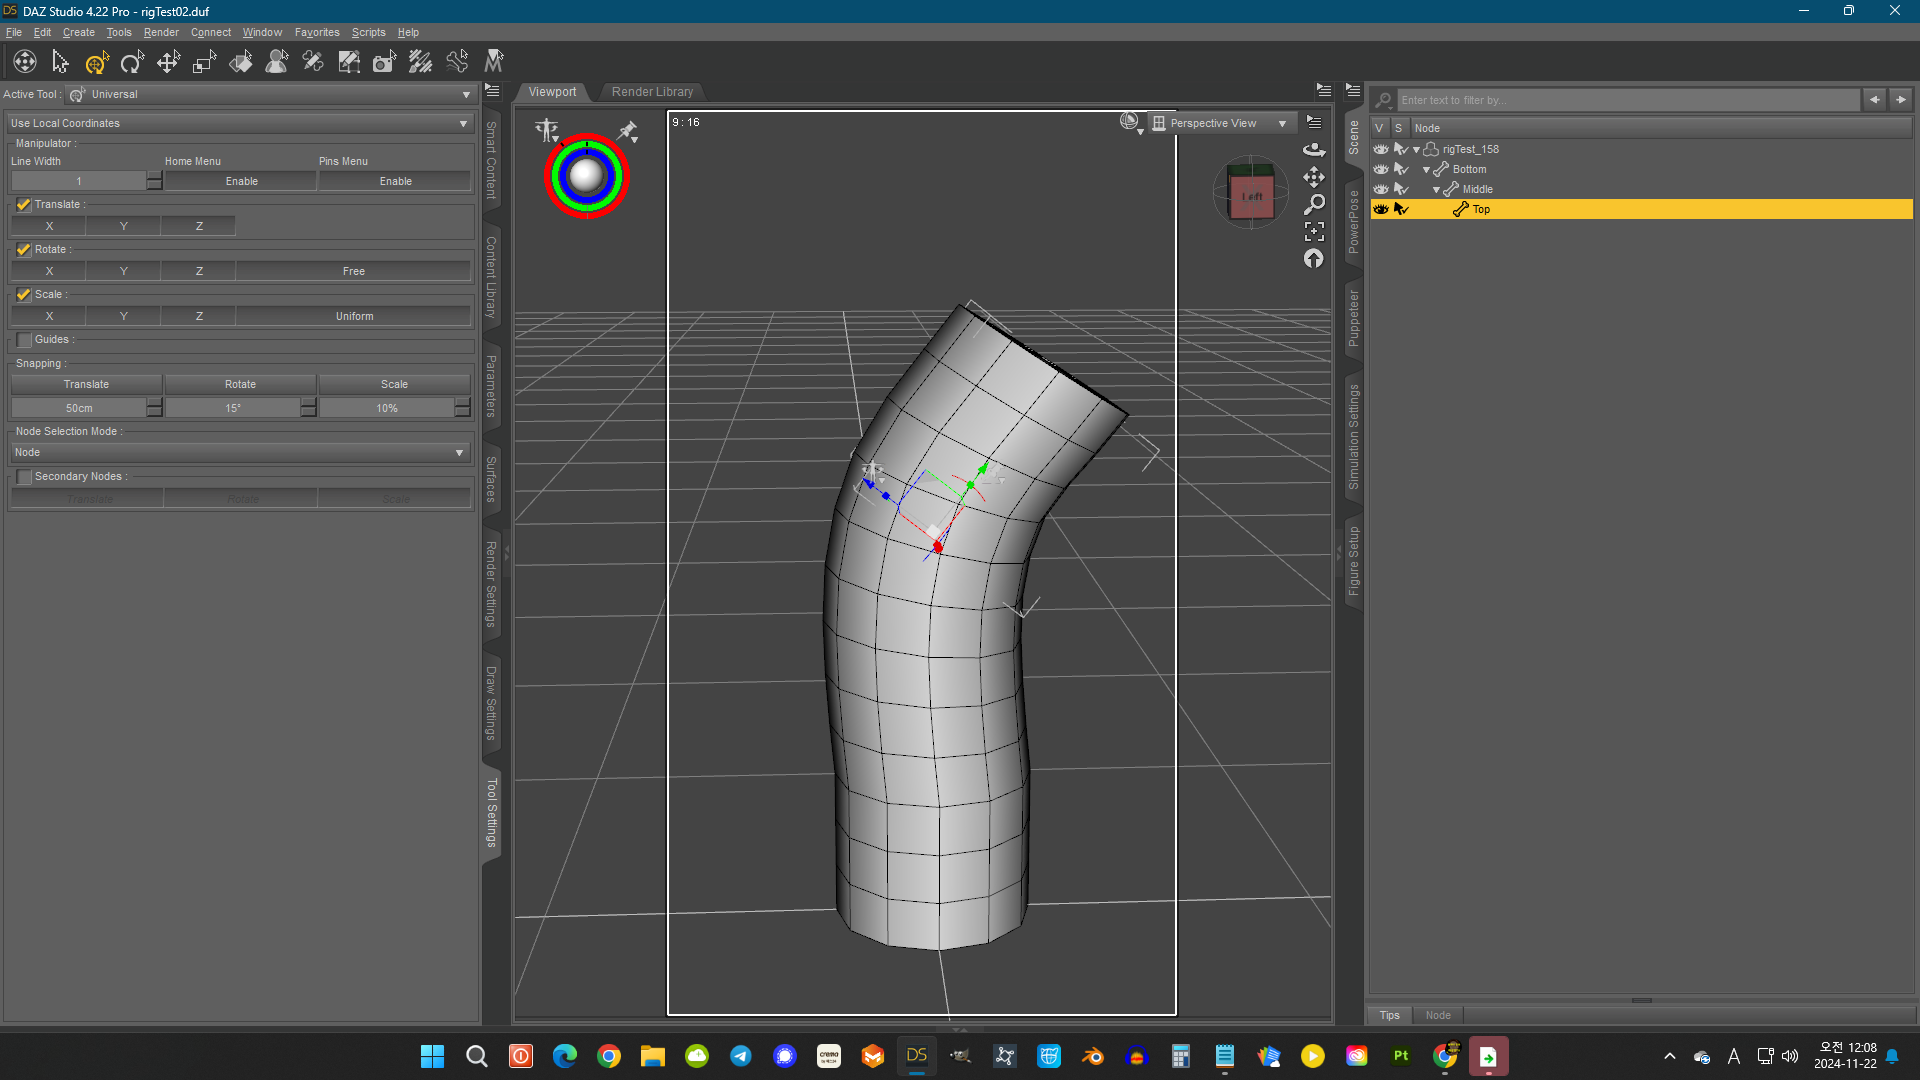Image resolution: width=1920 pixels, height=1080 pixels.
Task: Open the Active Tool Universal dropdown
Action: [x=270, y=94]
